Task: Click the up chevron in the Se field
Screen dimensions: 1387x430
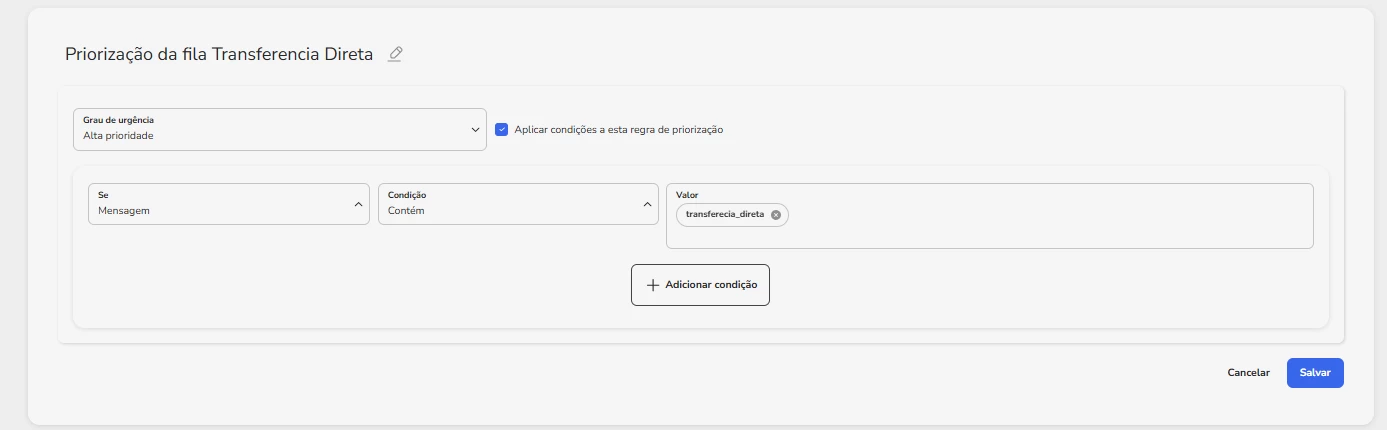Action: (x=358, y=204)
